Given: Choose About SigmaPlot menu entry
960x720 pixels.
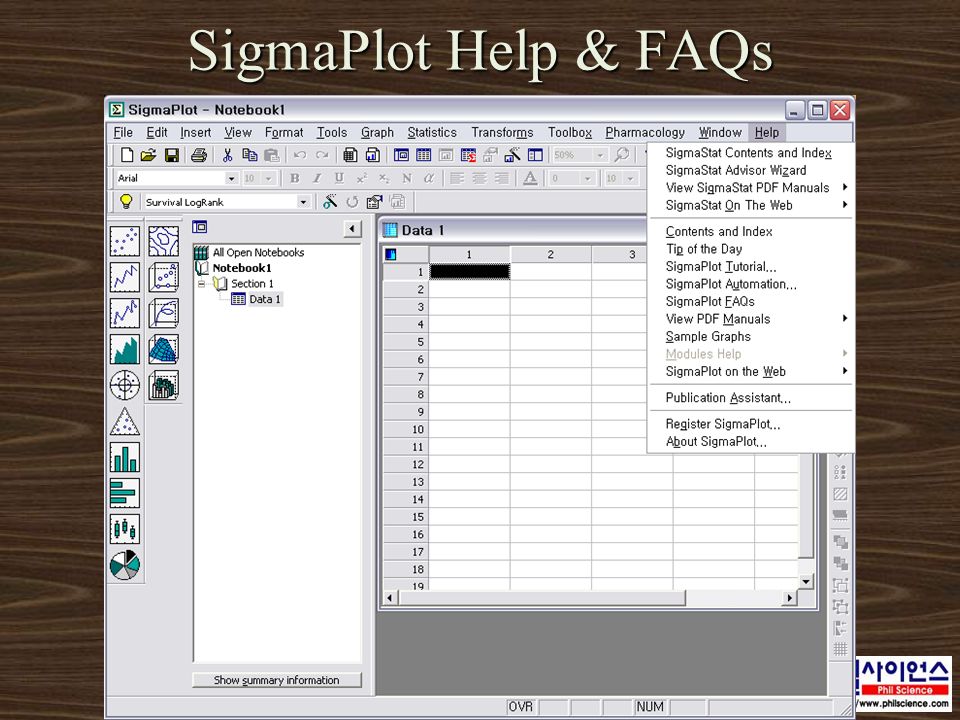Looking at the screenshot, I should tap(716, 441).
